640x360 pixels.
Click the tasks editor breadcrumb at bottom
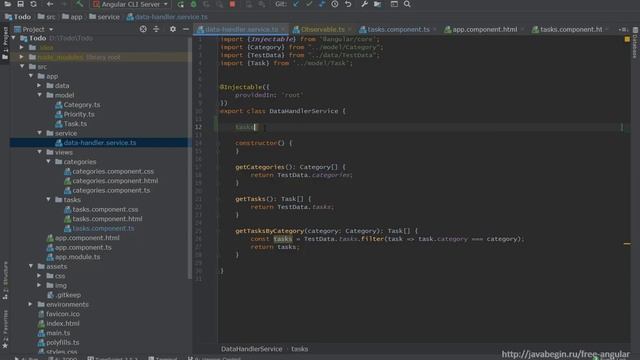pyautogui.click(x=300, y=349)
